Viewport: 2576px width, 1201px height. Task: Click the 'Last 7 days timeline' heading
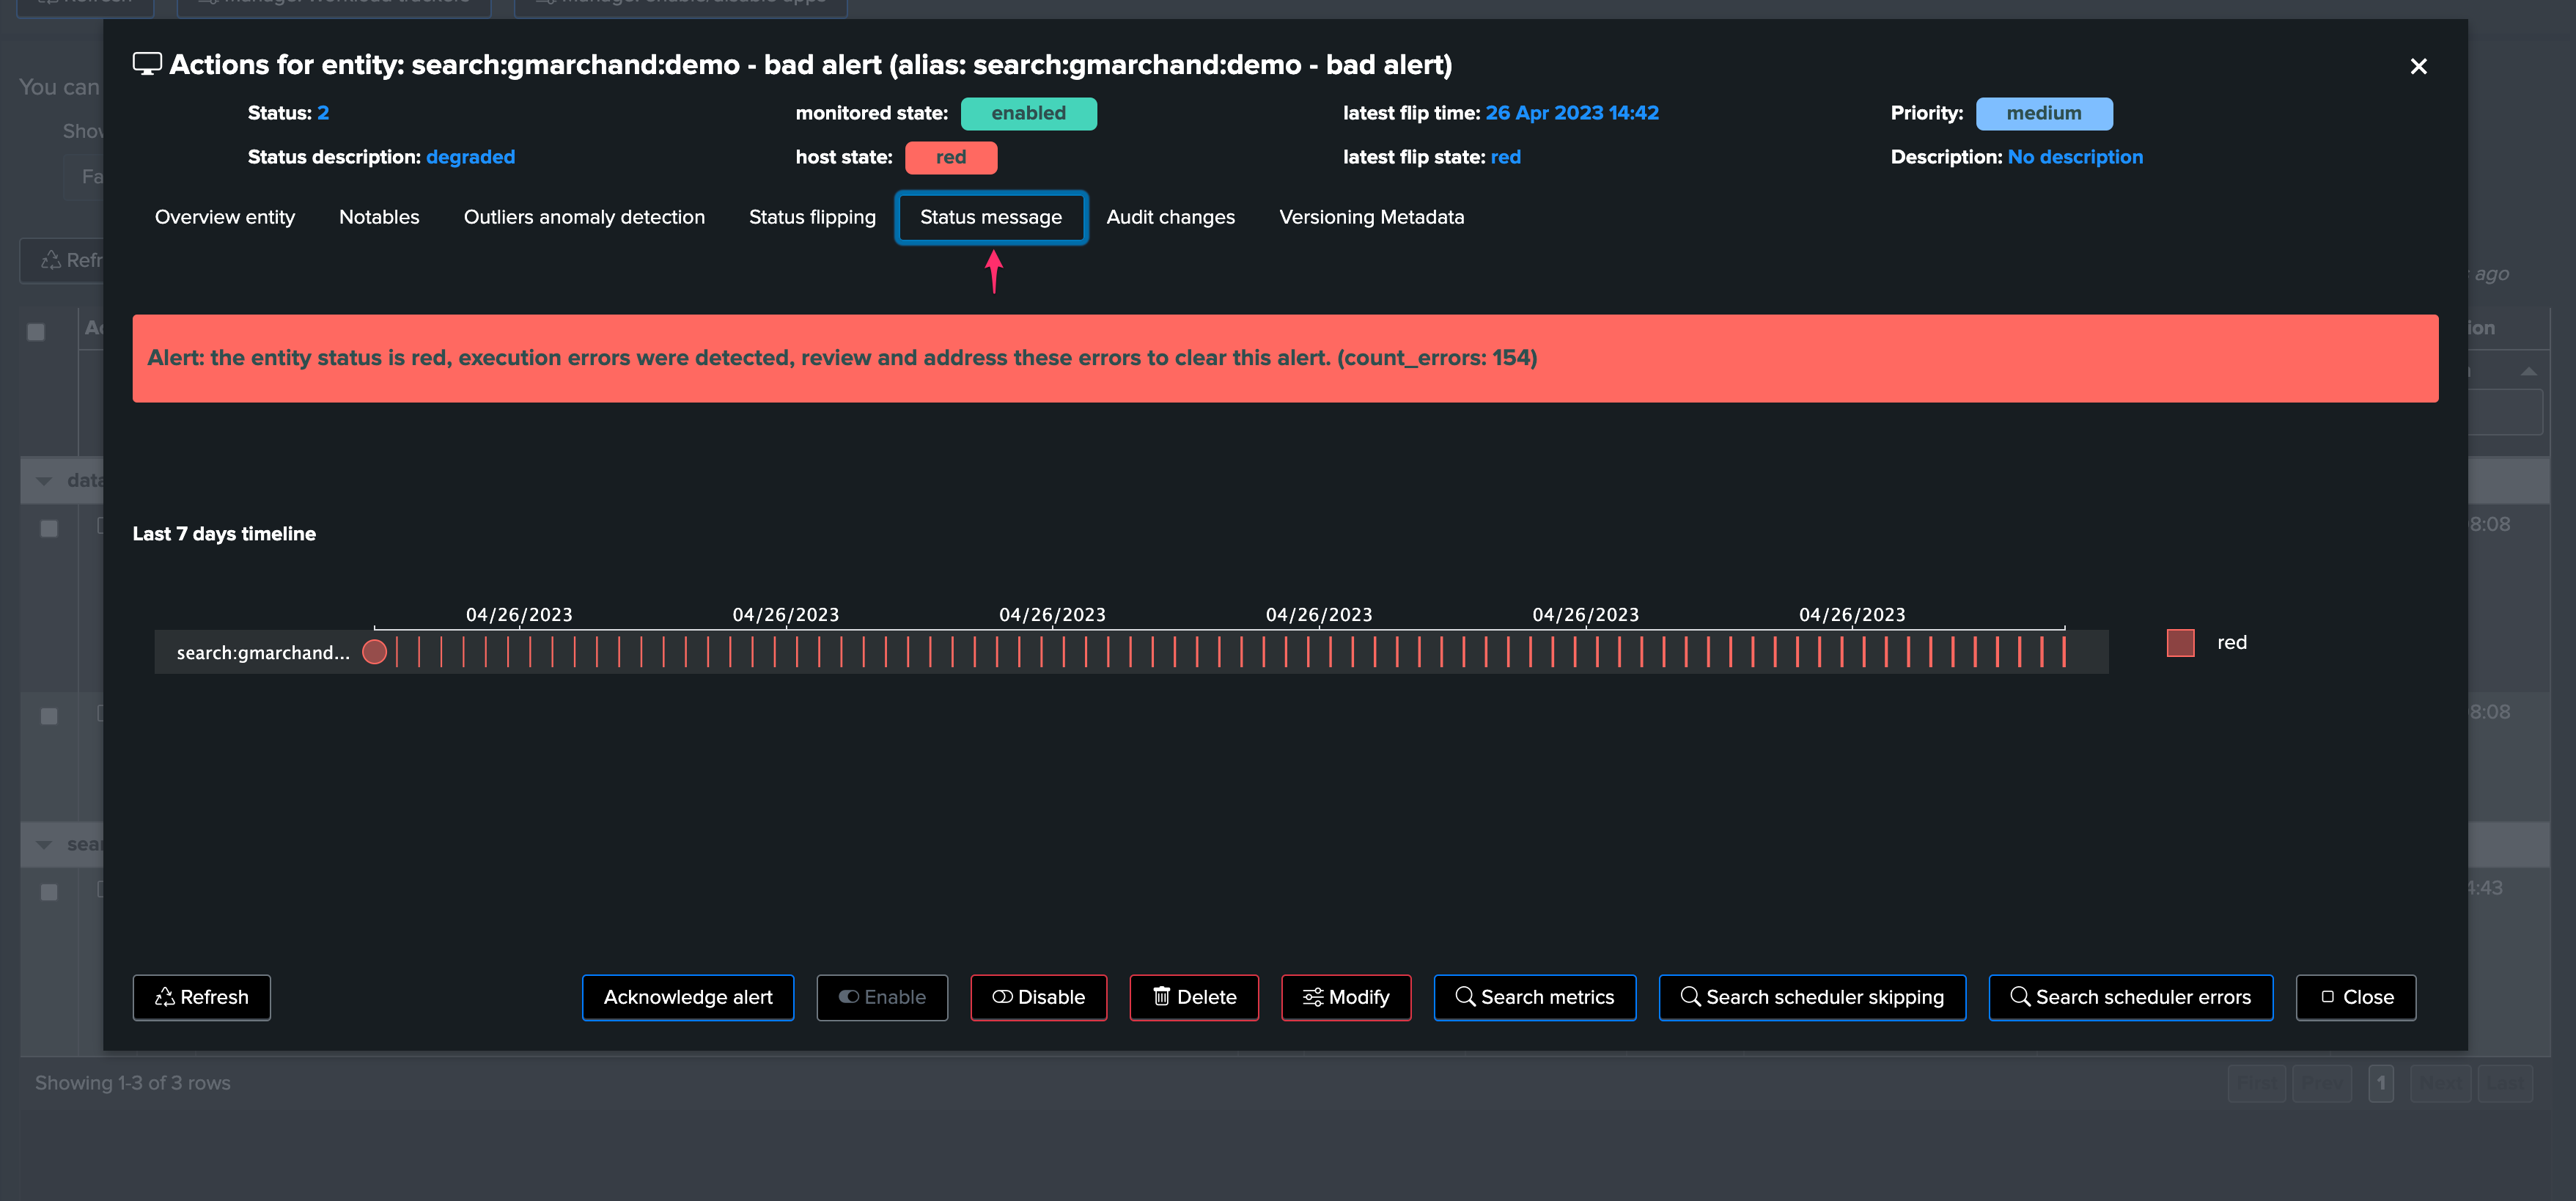click(x=224, y=533)
